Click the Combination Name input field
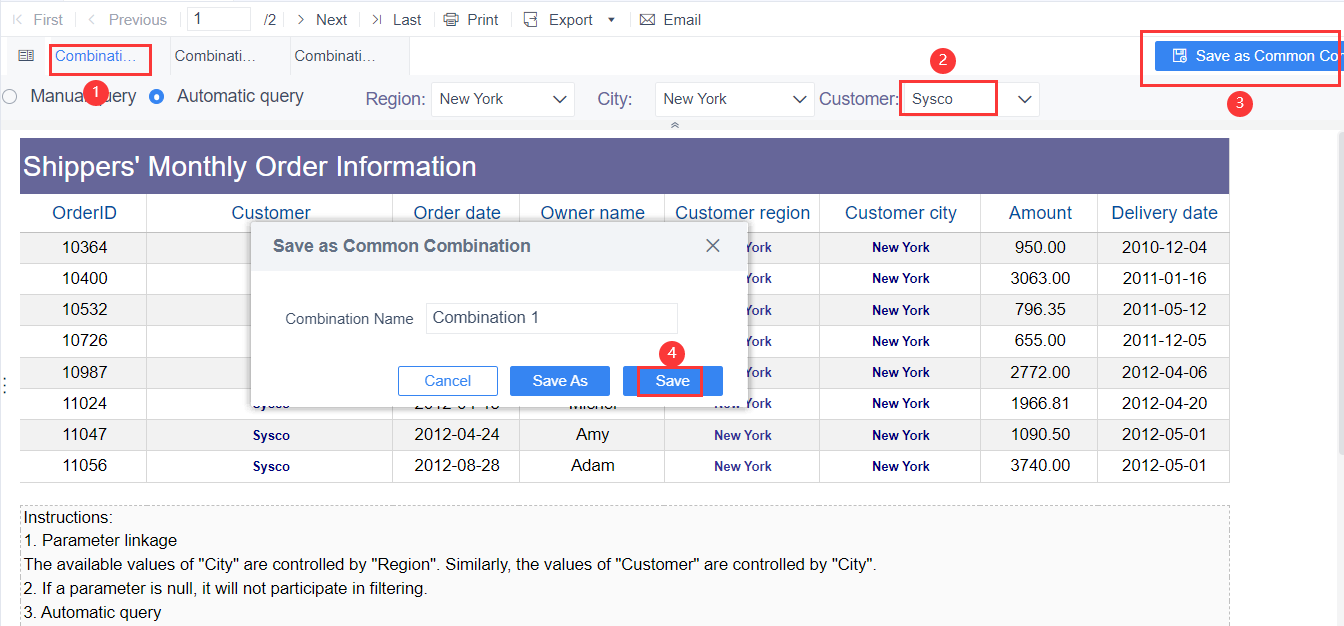The image size is (1344, 626). coord(552,318)
